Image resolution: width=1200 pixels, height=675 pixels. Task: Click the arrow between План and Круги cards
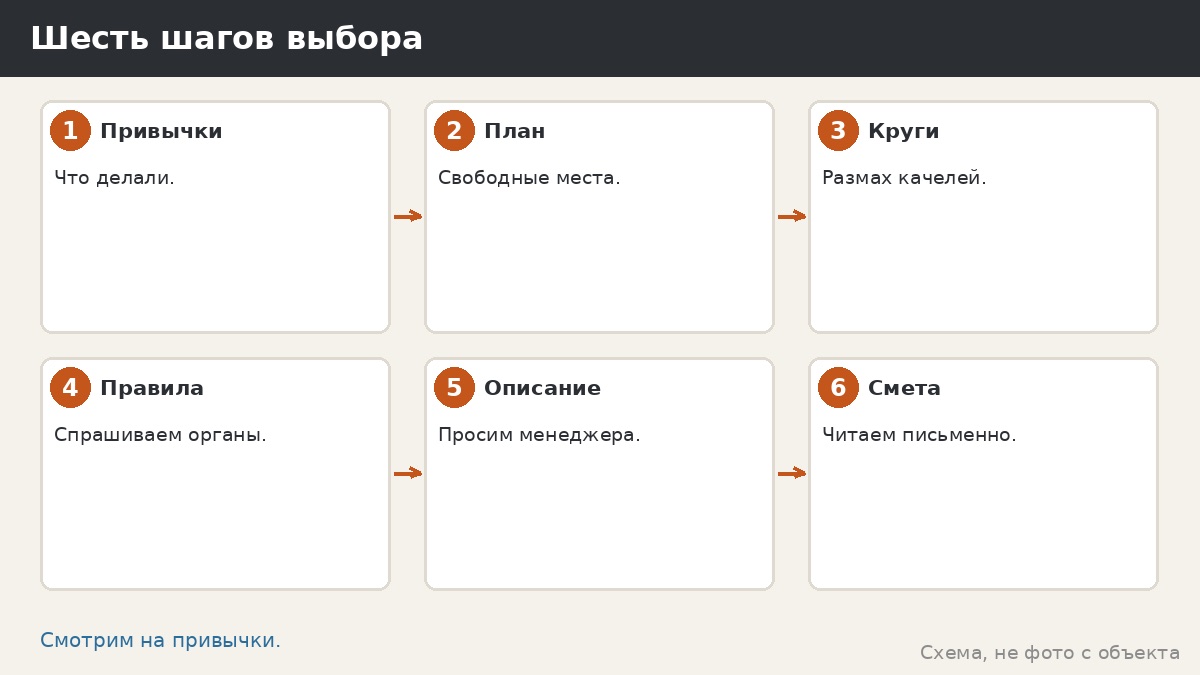click(792, 216)
